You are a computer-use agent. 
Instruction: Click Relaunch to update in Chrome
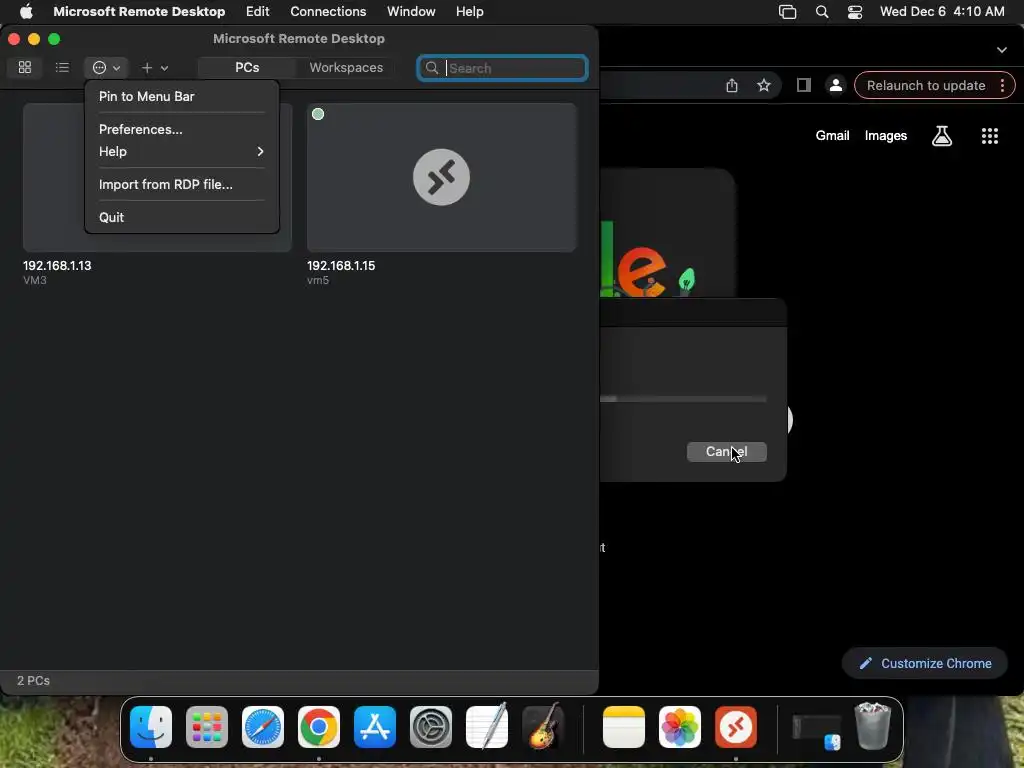(926, 86)
